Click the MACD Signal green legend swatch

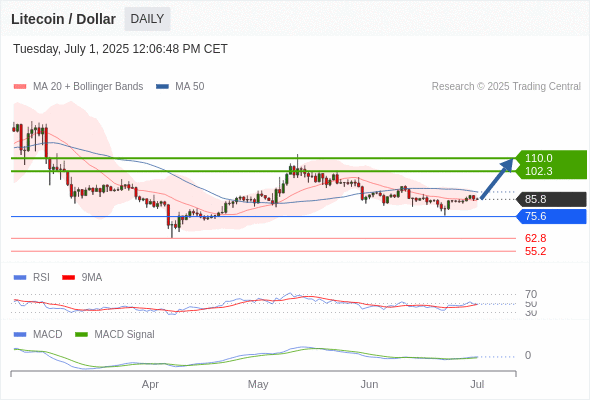coord(81,335)
